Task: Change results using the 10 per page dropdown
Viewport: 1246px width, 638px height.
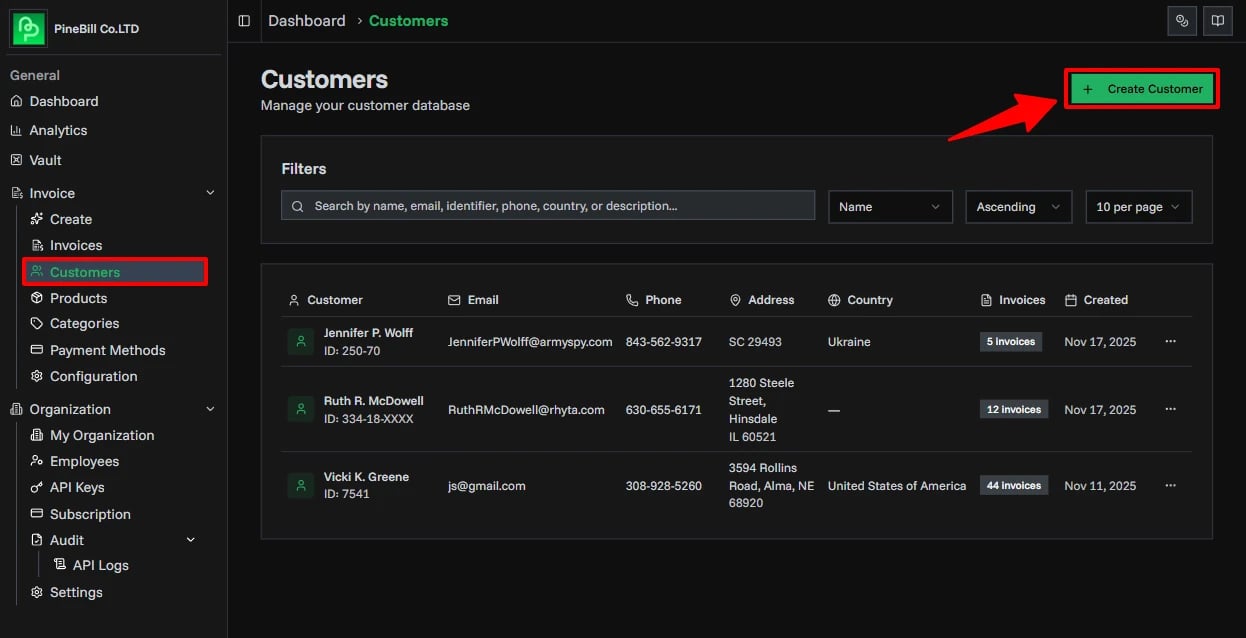Action: 1138,207
